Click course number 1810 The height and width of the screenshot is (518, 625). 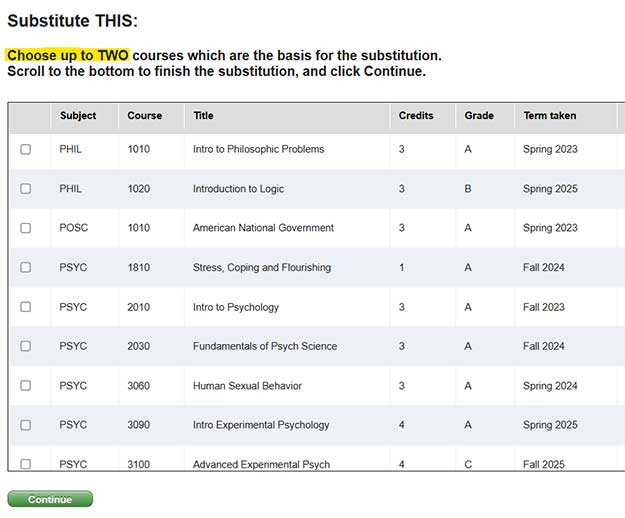[139, 267]
